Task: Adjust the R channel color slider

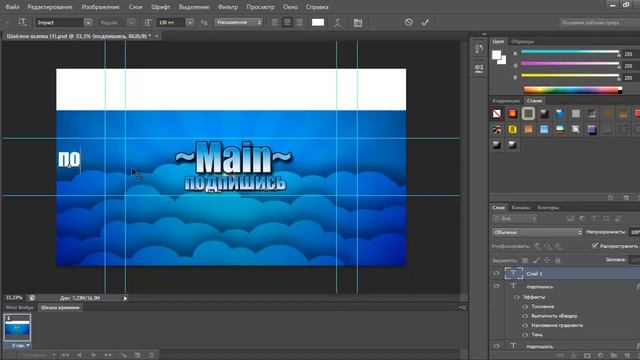Action: coord(570,52)
